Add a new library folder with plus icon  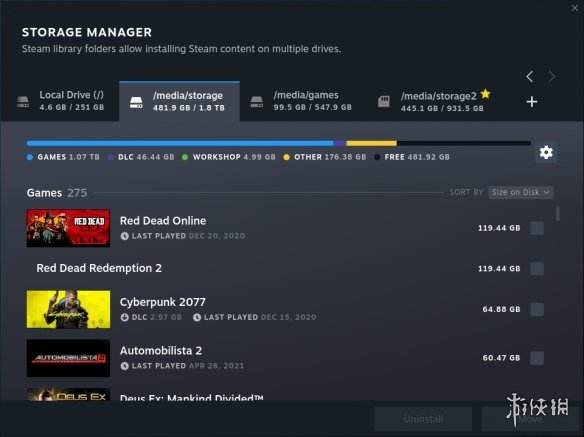click(532, 102)
